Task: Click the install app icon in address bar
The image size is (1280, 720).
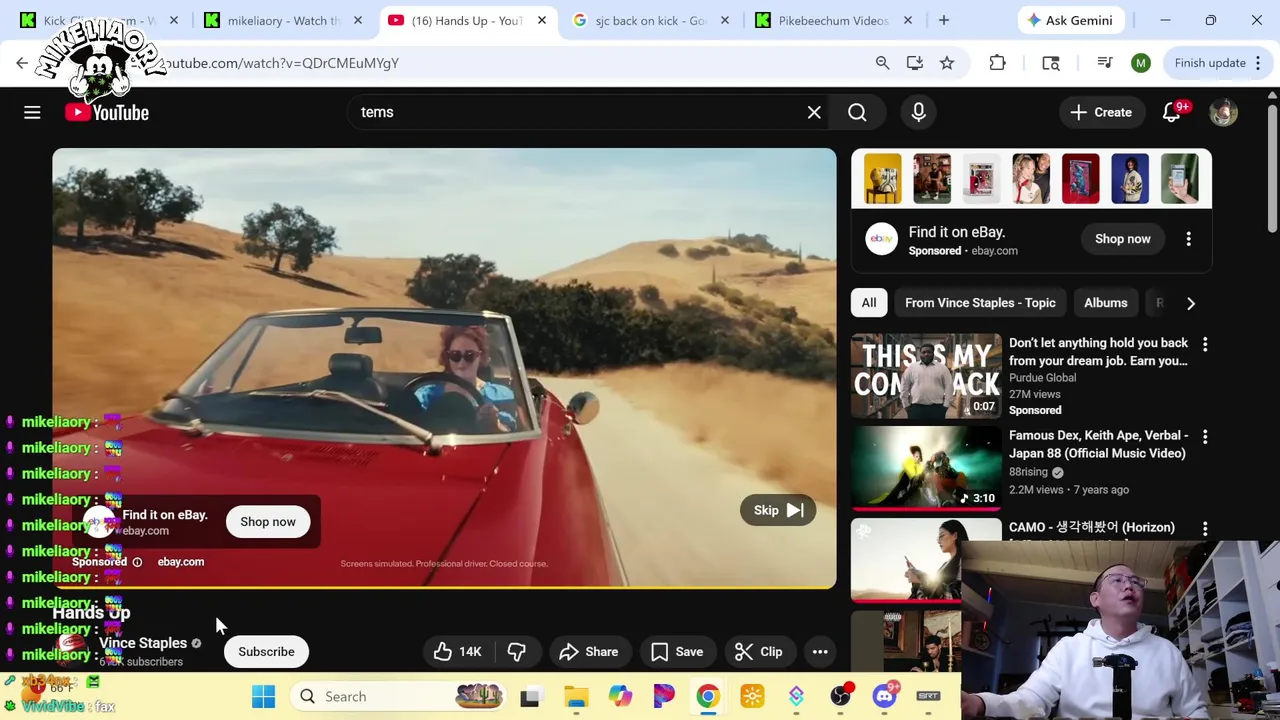Action: point(914,63)
